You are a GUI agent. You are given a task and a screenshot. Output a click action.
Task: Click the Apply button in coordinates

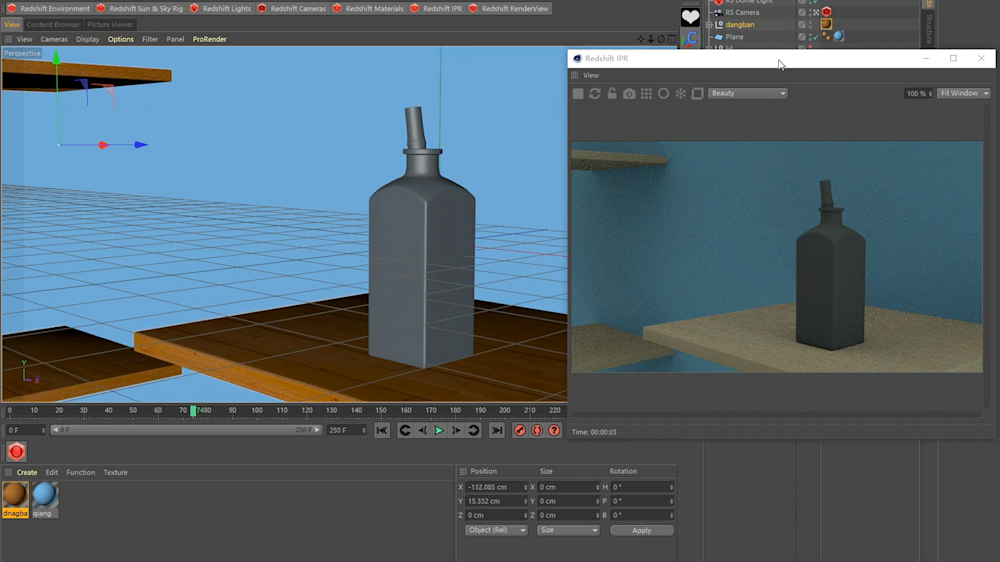(641, 530)
